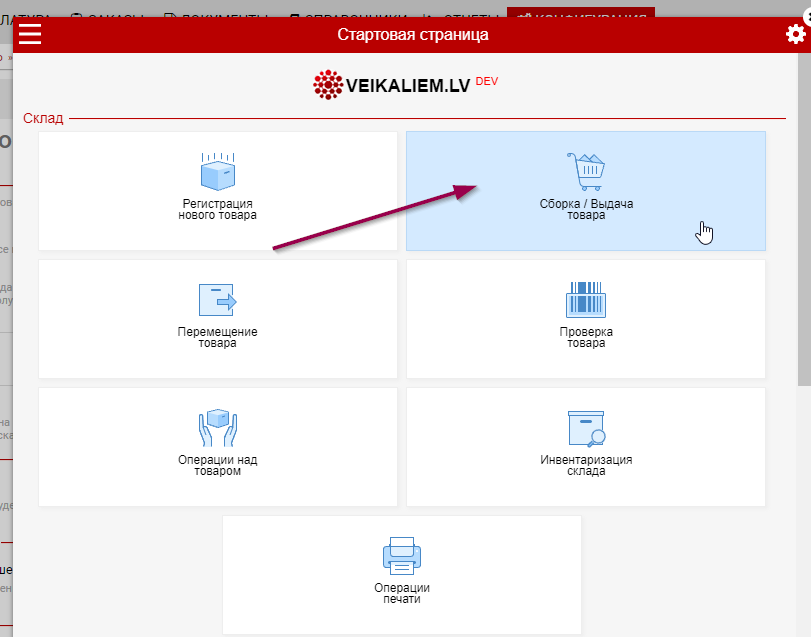Open settings via the gear icon
Viewport: 811px width, 637px height.
pos(795,34)
